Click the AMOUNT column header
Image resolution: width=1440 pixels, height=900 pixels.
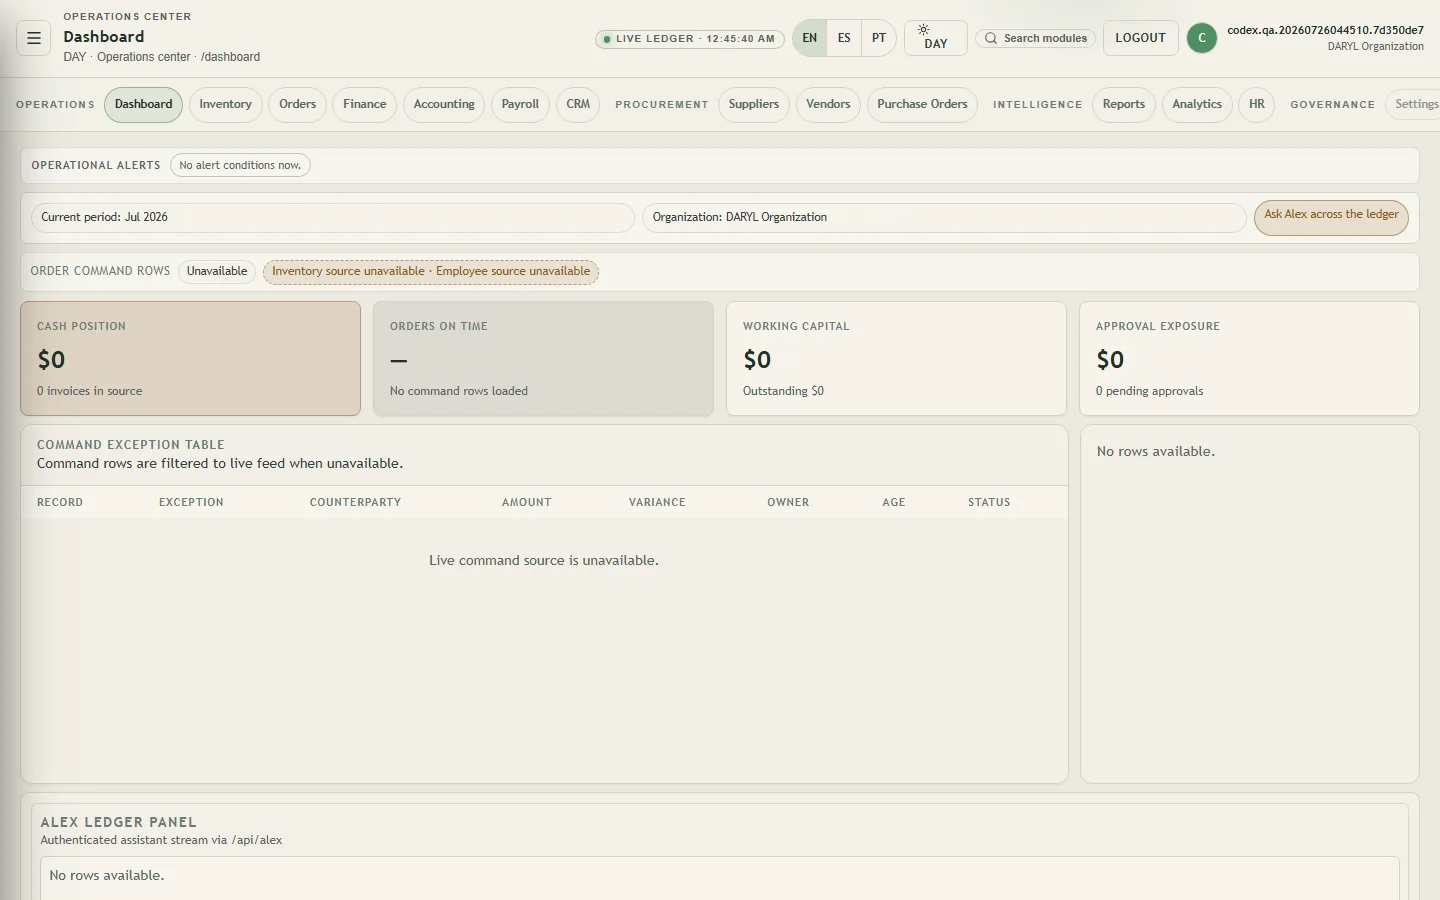(x=526, y=502)
